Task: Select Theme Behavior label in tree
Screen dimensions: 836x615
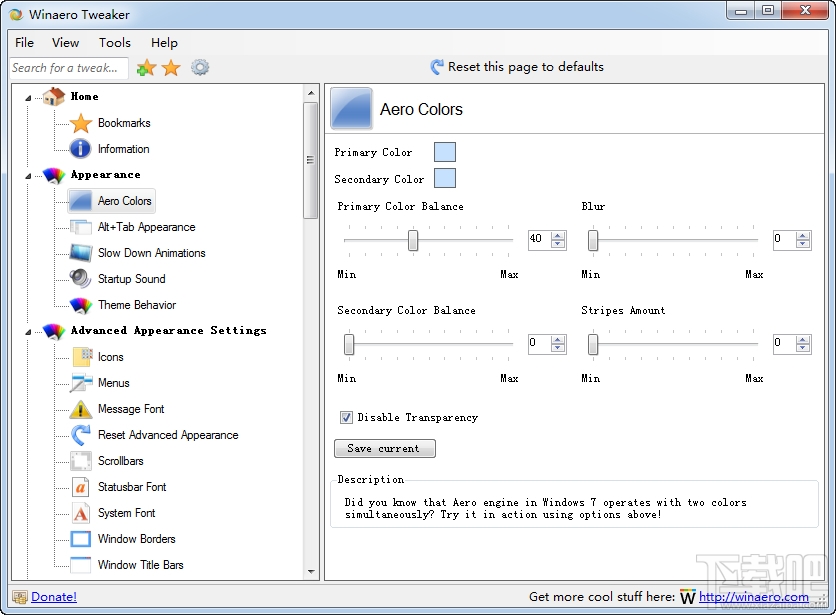Action: click(137, 305)
